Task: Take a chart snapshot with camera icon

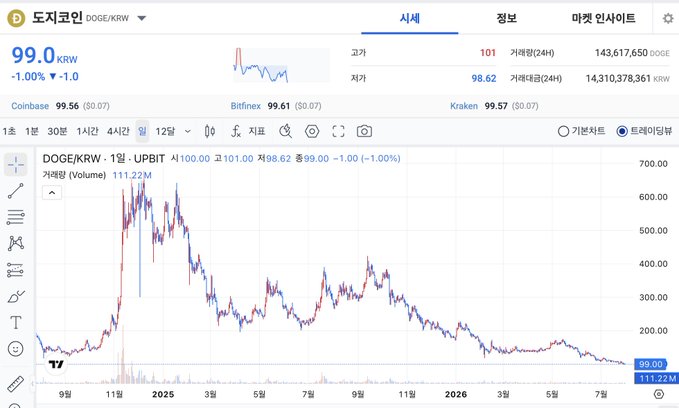Action: [x=364, y=131]
